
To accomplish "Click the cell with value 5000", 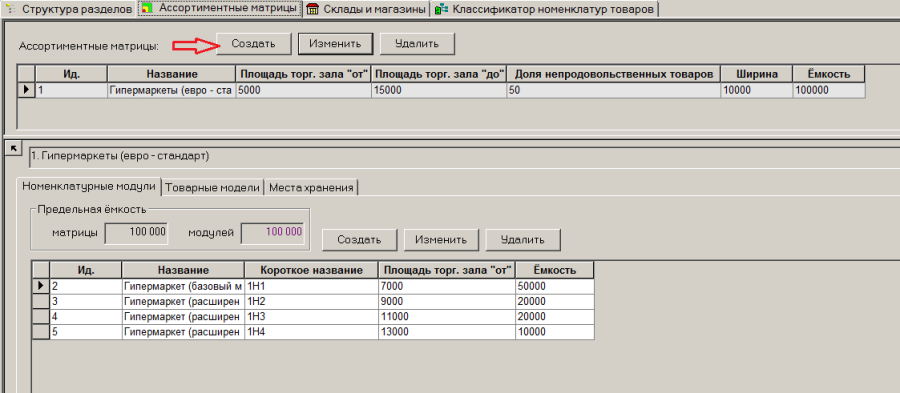I will point(304,90).
